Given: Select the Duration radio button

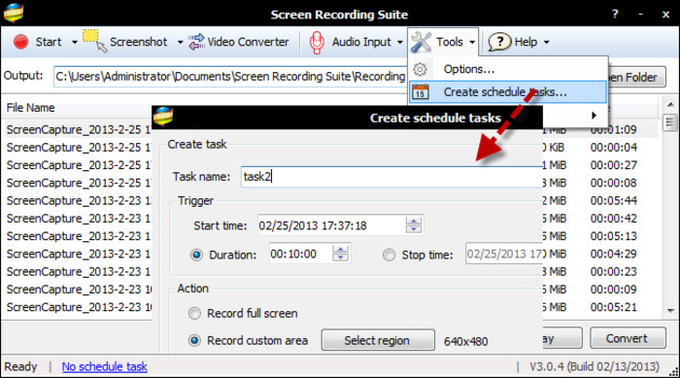Looking at the screenshot, I should (x=196, y=255).
